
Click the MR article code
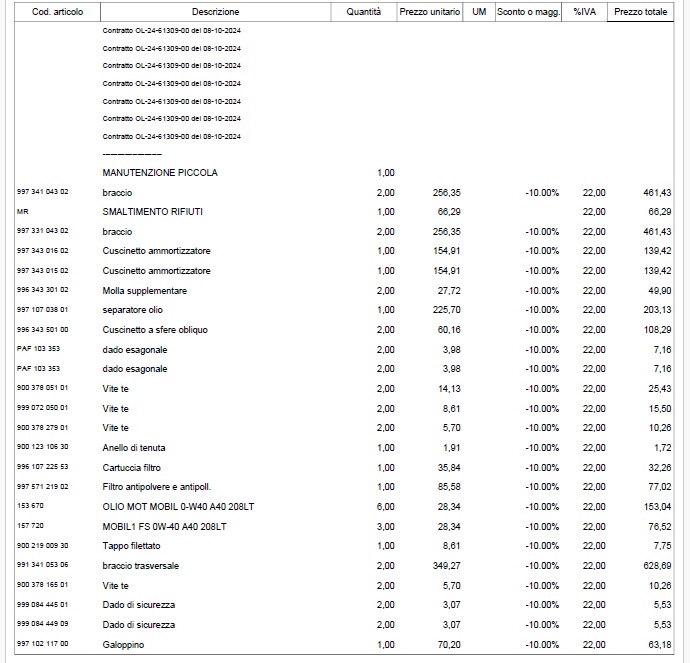[x=23, y=212]
